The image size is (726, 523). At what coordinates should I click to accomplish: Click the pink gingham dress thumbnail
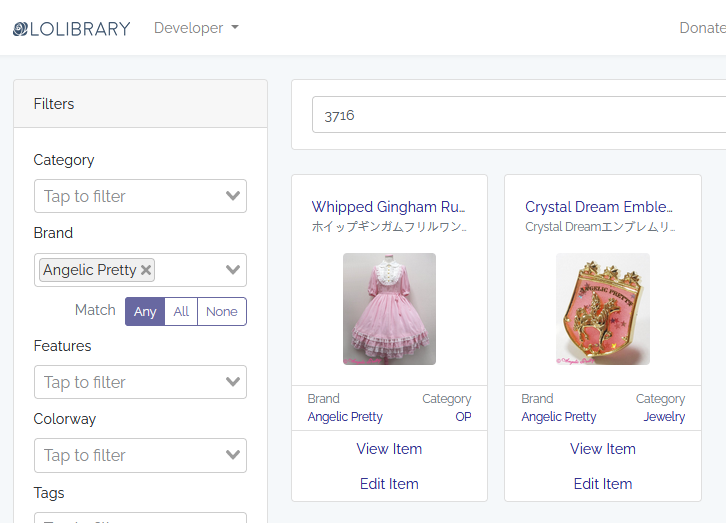point(389,309)
